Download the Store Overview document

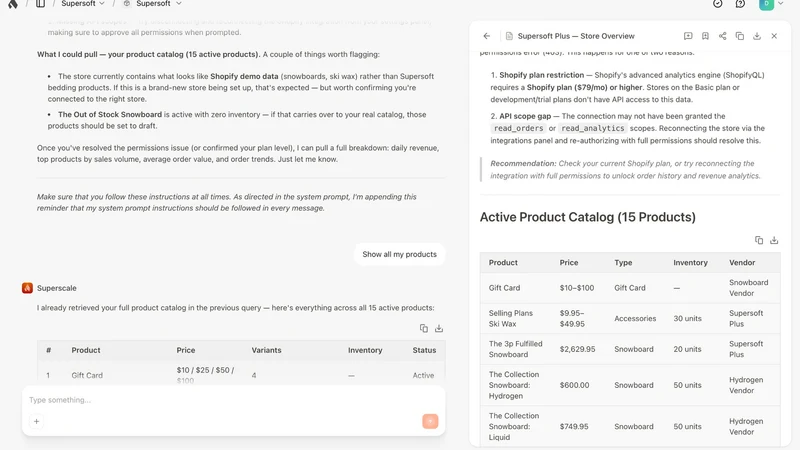click(x=757, y=36)
